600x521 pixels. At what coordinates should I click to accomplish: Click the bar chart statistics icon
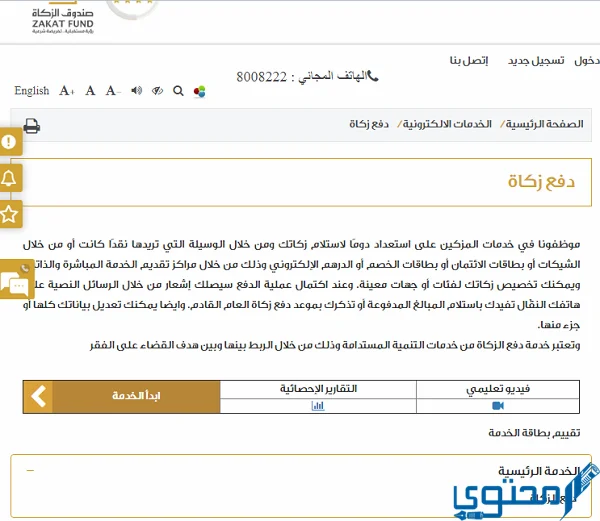tap(318, 406)
